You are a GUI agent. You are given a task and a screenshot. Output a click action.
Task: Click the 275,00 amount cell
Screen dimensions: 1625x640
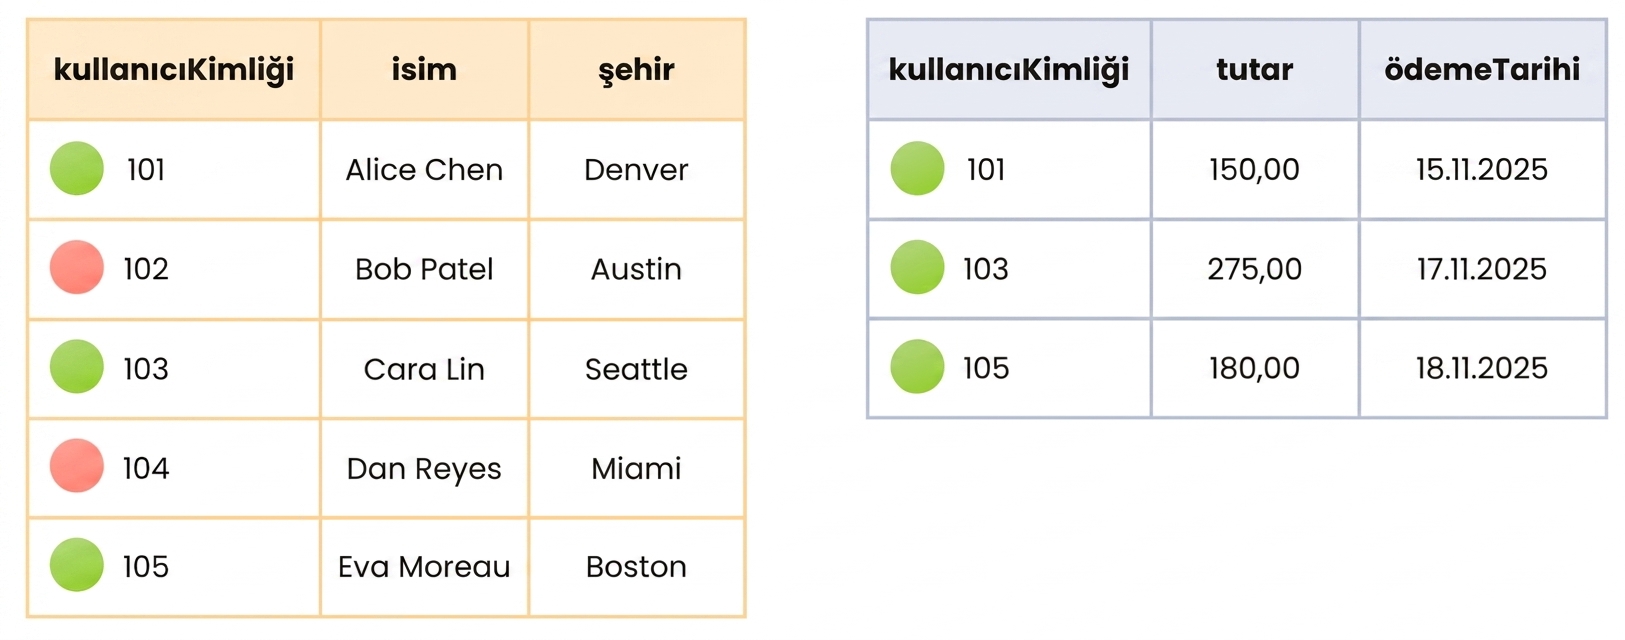tap(1254, 269)
